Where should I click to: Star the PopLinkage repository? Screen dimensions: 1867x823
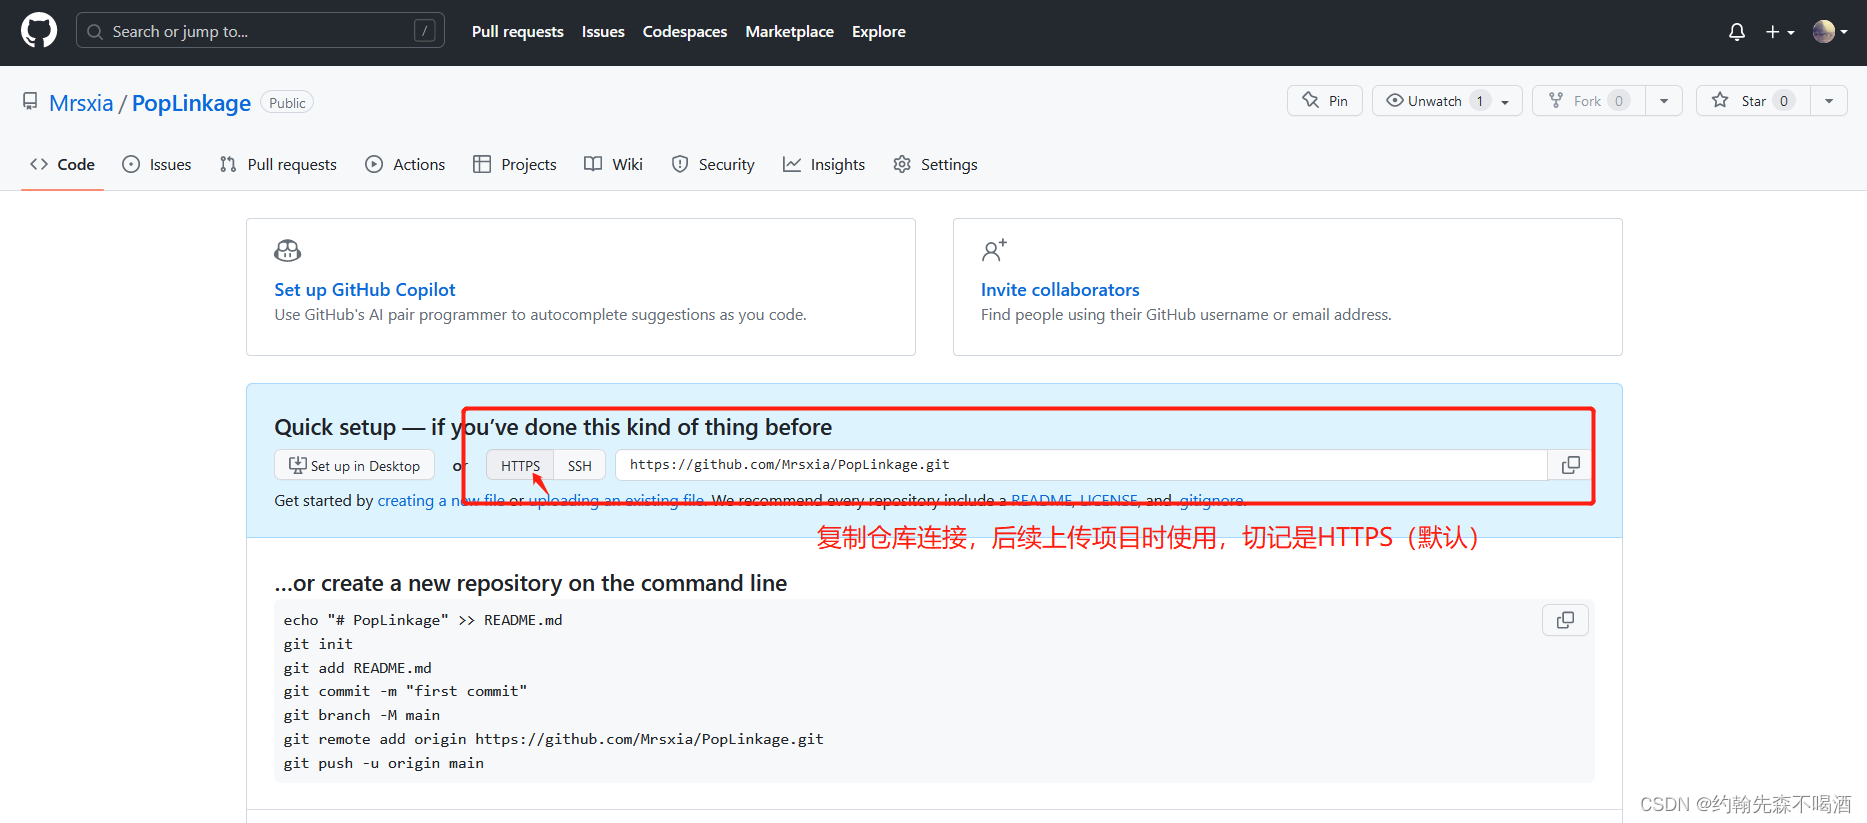tap(1753, 101)
